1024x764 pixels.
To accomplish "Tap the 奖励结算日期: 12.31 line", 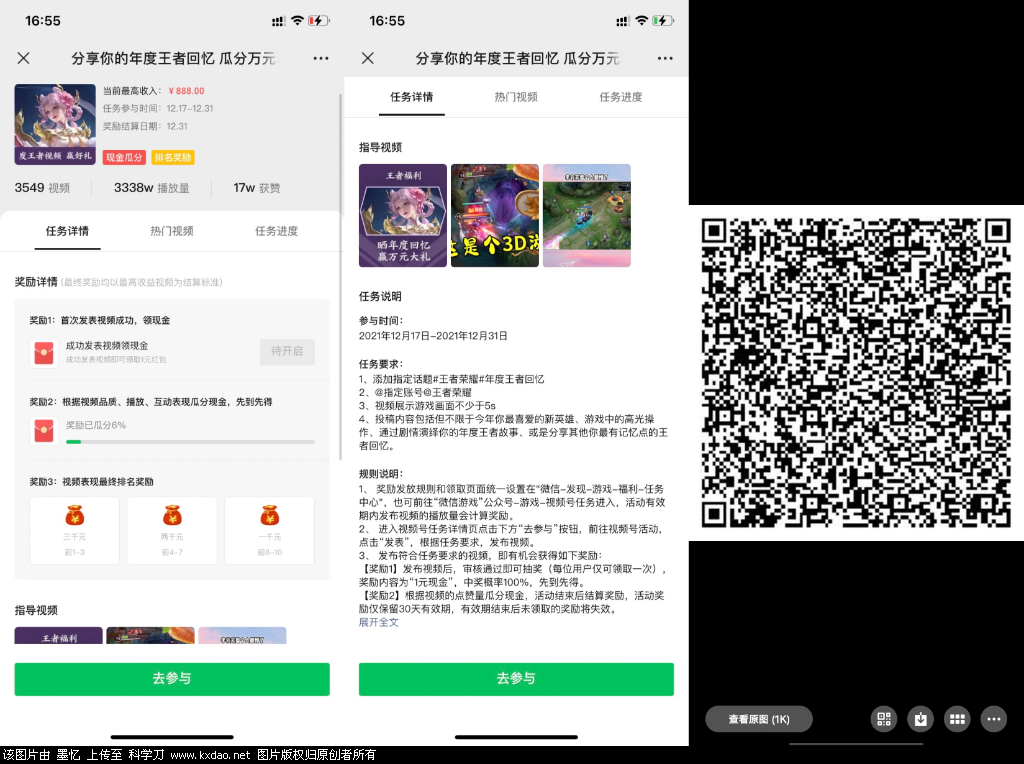I will coord(145,126).
